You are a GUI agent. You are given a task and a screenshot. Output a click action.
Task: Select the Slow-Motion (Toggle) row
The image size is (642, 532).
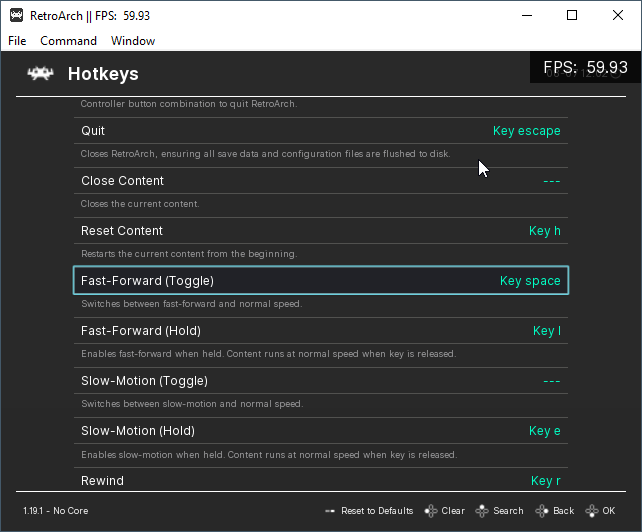[x=321, y=380]
